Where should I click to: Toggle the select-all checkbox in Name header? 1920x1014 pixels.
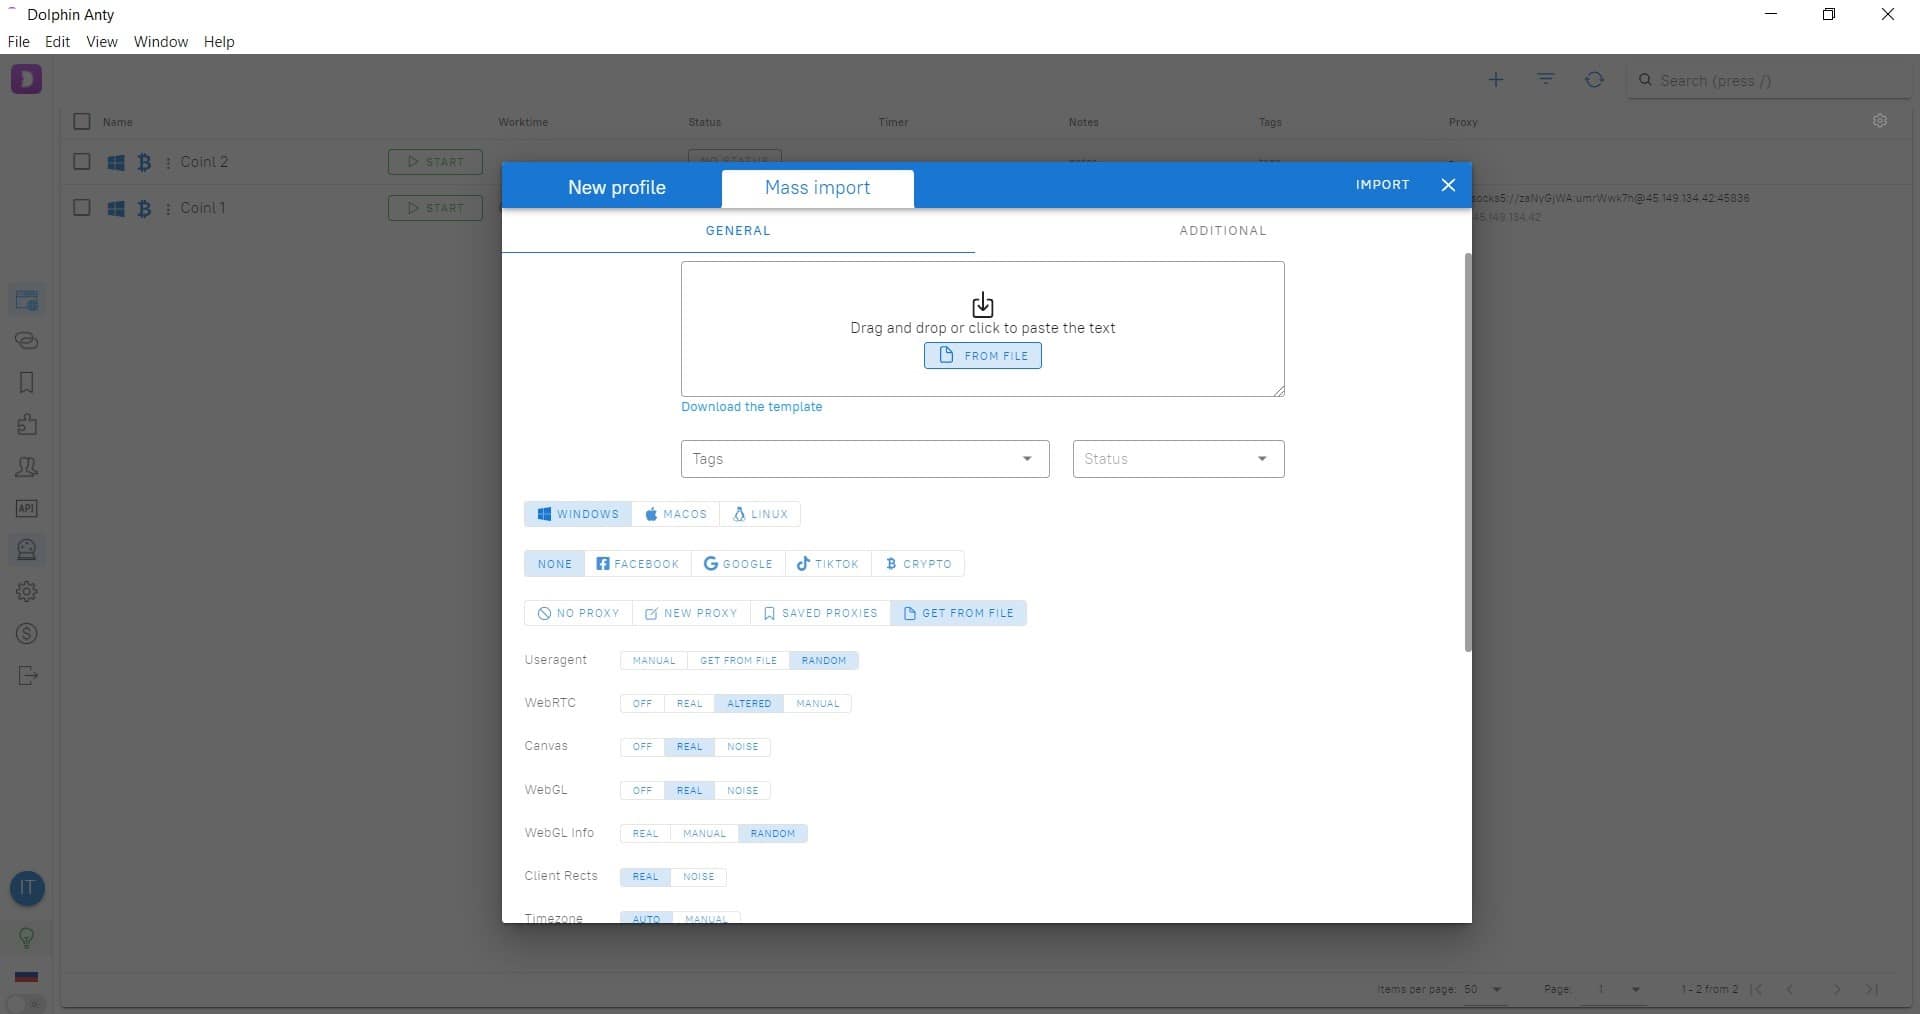point(82,122)
